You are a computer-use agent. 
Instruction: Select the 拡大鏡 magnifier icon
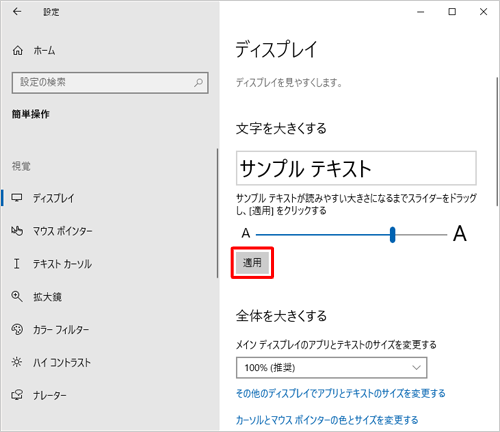17,296
